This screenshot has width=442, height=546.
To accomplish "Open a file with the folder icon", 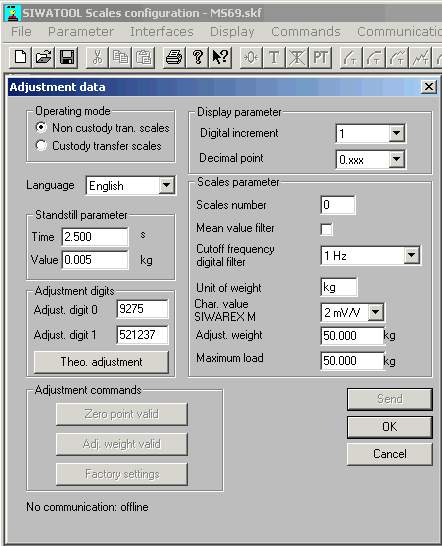I will pyautogui.click(x=43, y=57).
